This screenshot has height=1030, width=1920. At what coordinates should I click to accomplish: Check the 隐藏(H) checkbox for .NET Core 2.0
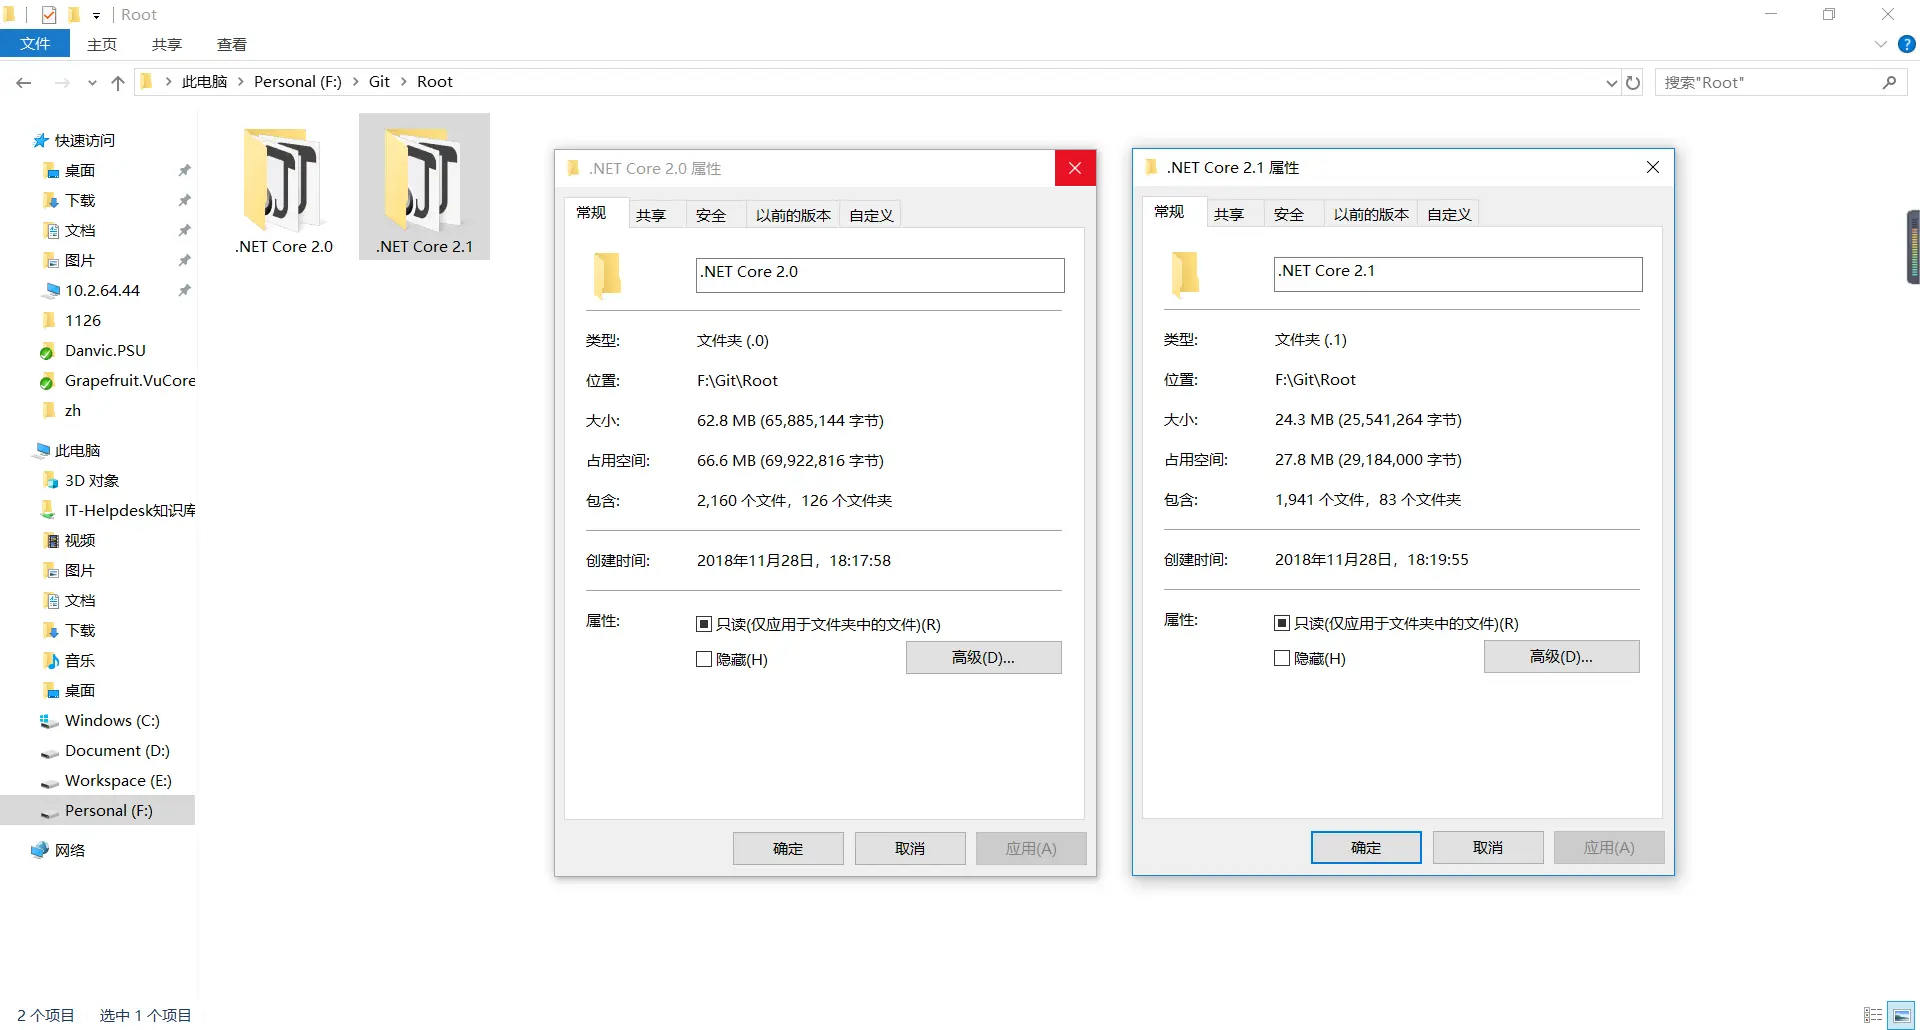(x=704, y=659)
